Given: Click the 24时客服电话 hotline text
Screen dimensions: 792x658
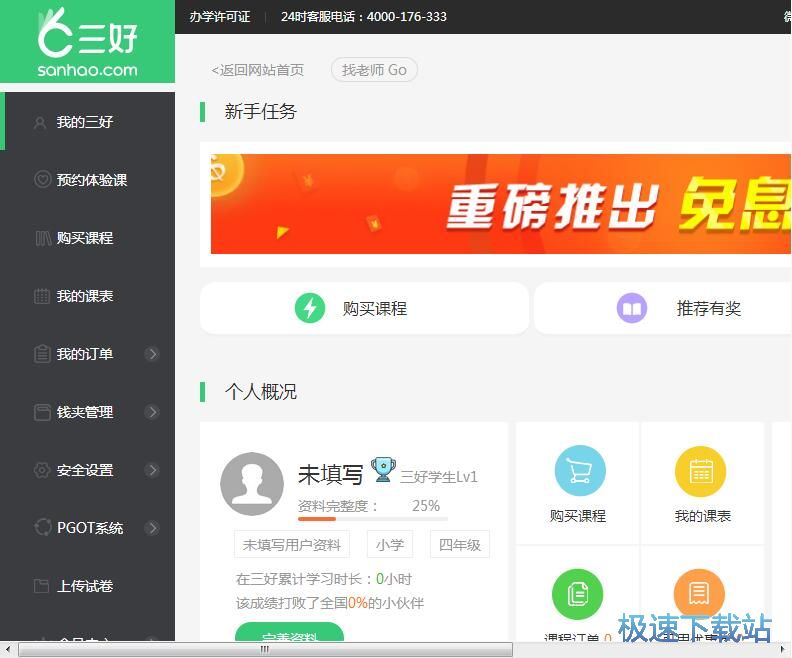Looking at the screenshot, I should [x=364, y=17].
